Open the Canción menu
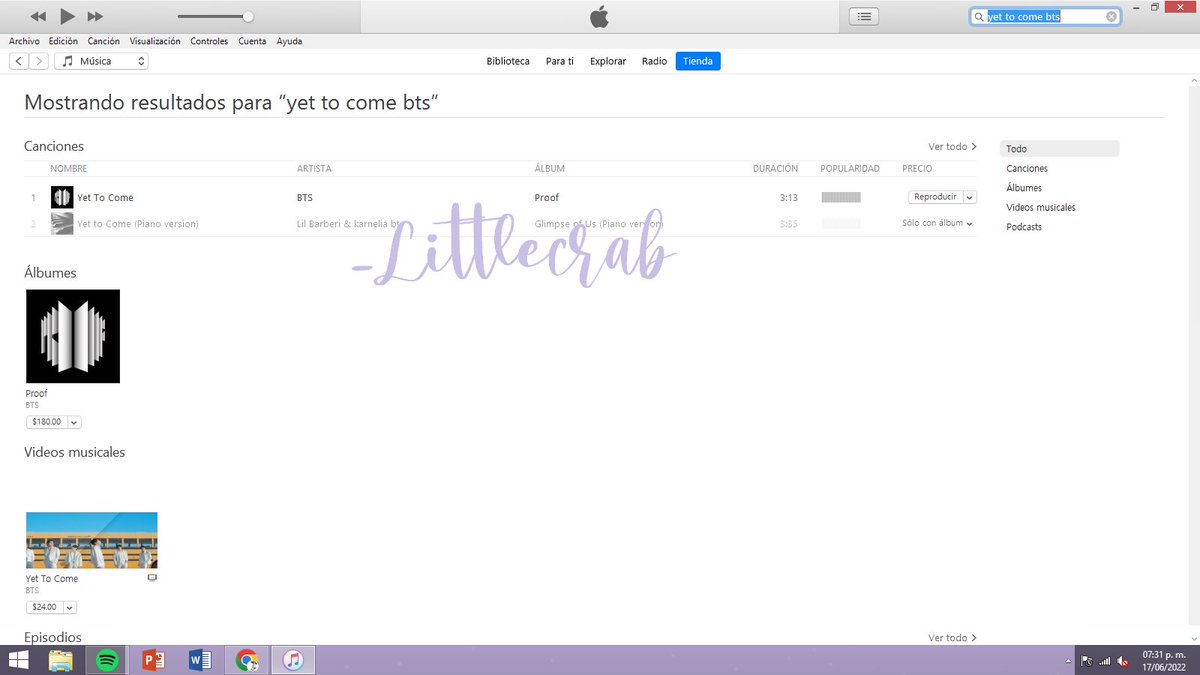The width and height of the screenshot is (1200, 675). (104, 42)
